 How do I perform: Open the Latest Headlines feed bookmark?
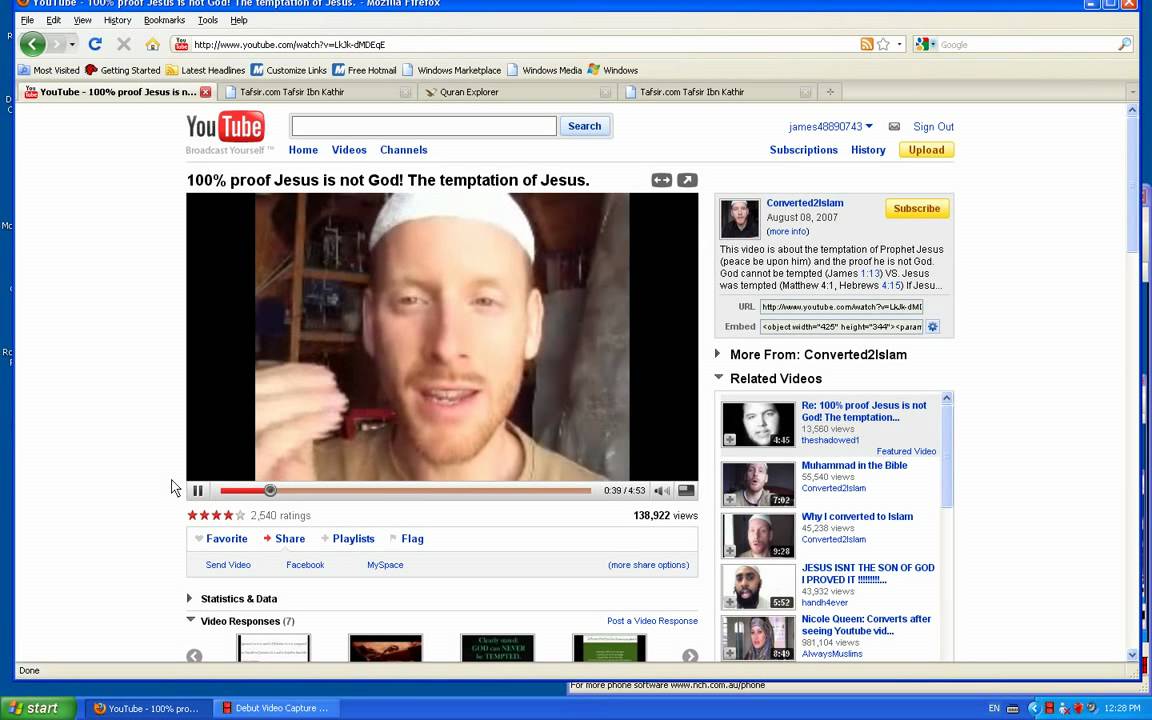pos(206,71)
